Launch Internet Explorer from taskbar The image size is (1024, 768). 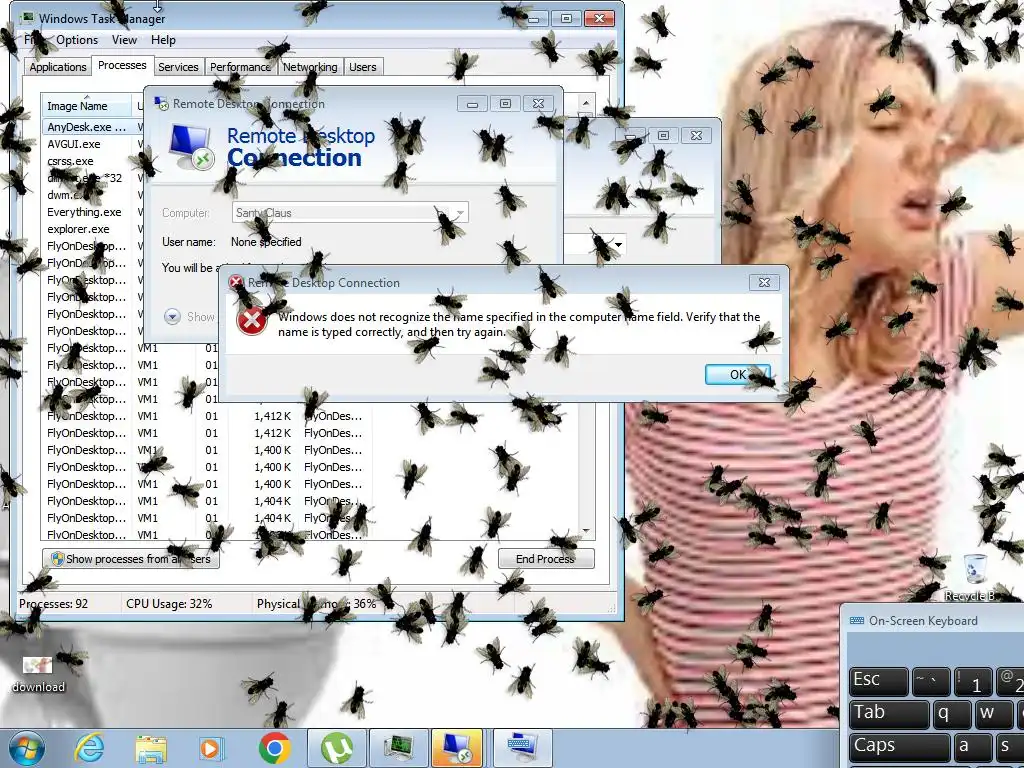tap(90, 748)
